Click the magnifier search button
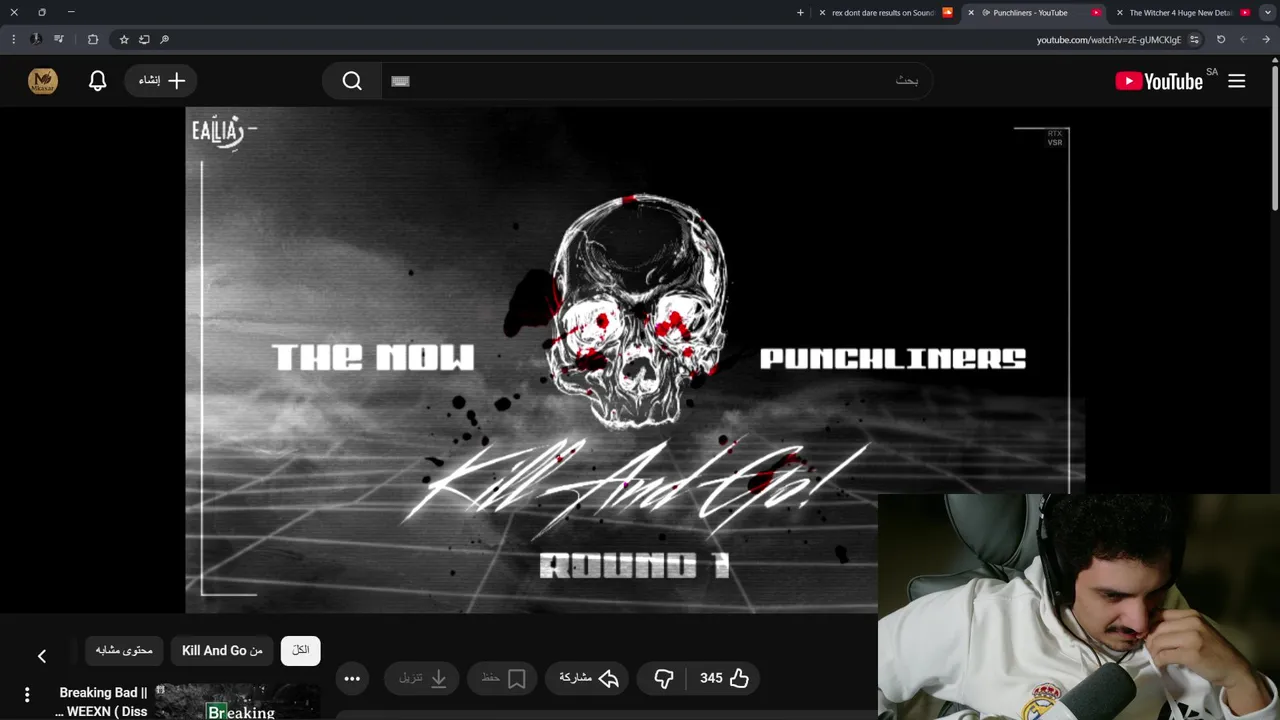 point(352,81)
